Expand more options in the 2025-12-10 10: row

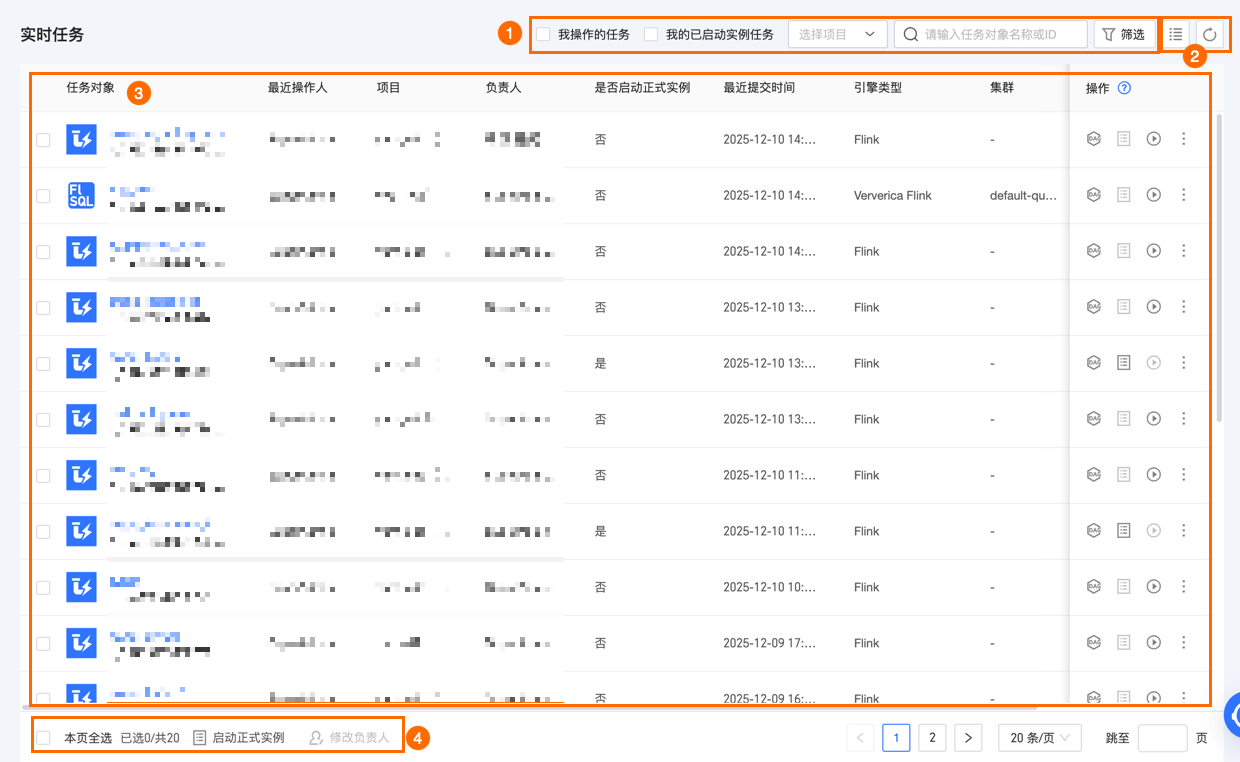(x=1184, y=587)
